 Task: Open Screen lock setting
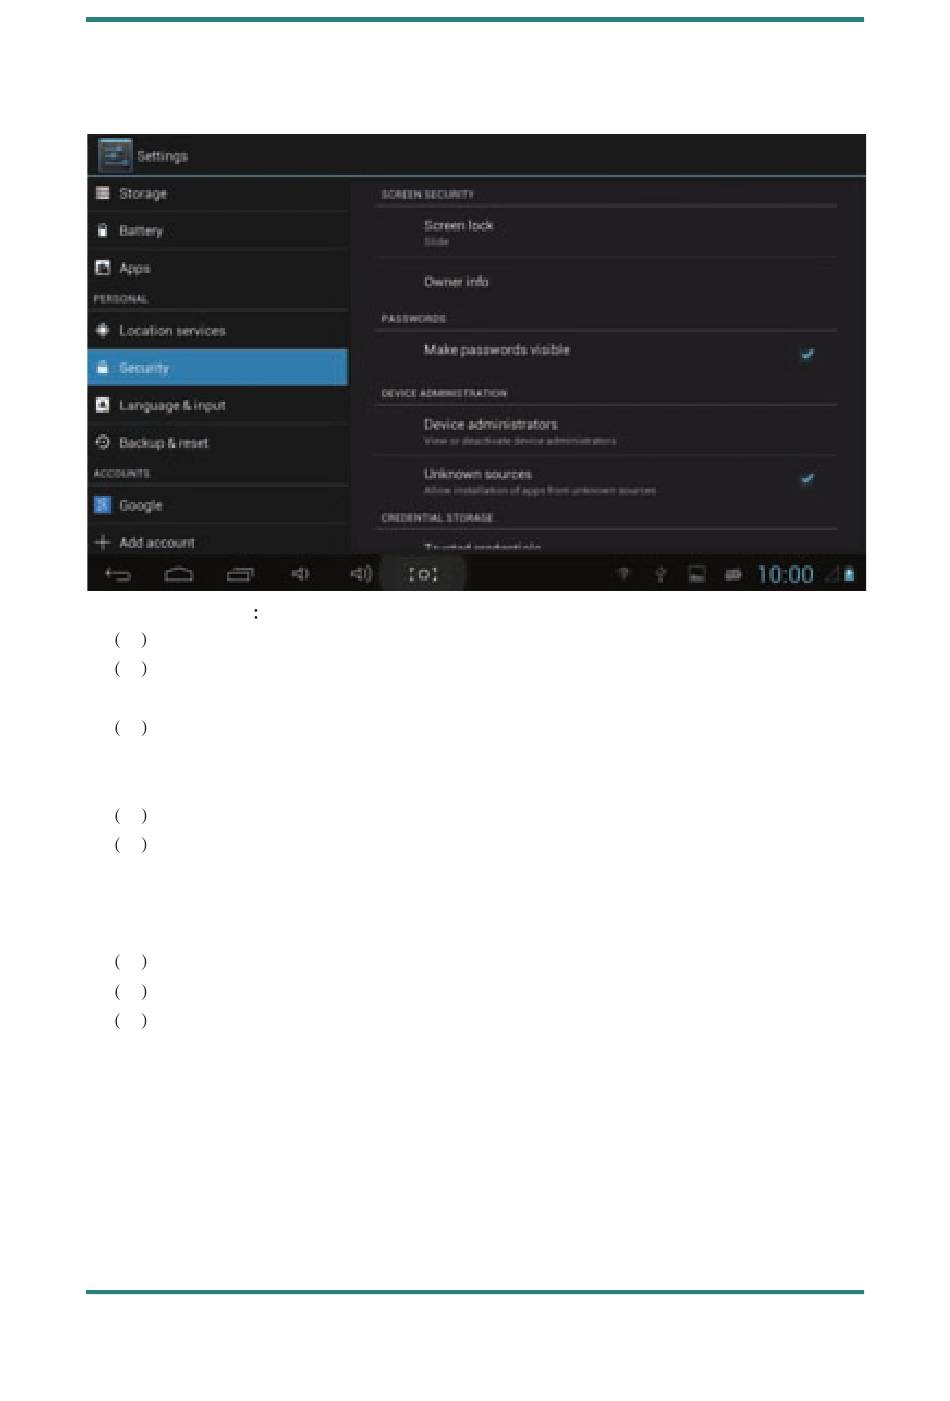605,232
